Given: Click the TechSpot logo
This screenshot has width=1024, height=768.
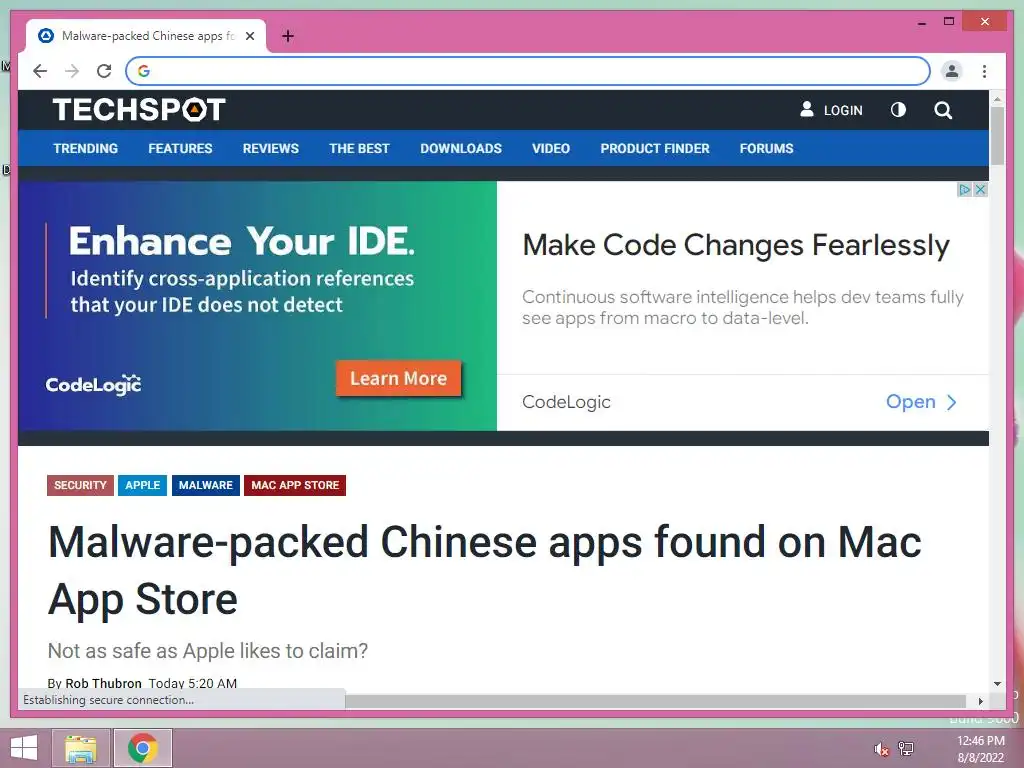Looking at the screenshot, I should pyautogui.click(x=139, y=109).
